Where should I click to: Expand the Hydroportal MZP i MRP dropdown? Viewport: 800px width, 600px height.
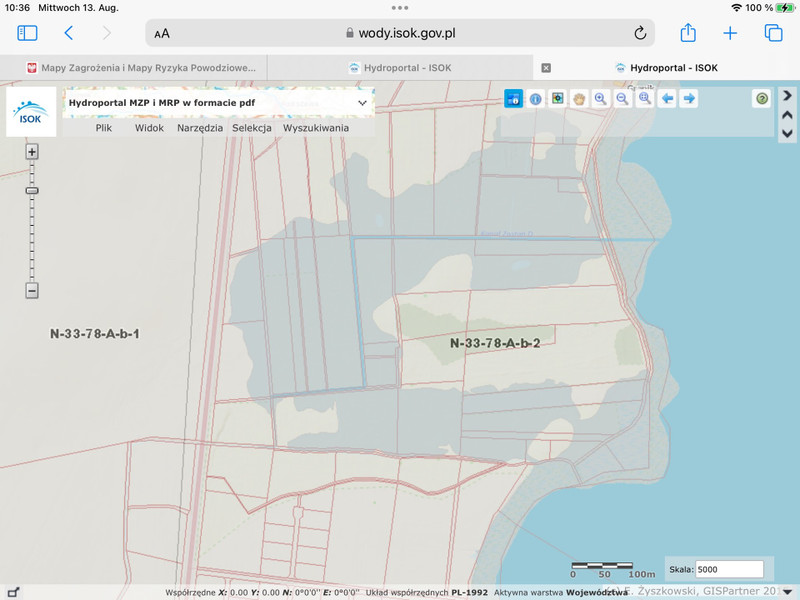[x=362, y=102]
